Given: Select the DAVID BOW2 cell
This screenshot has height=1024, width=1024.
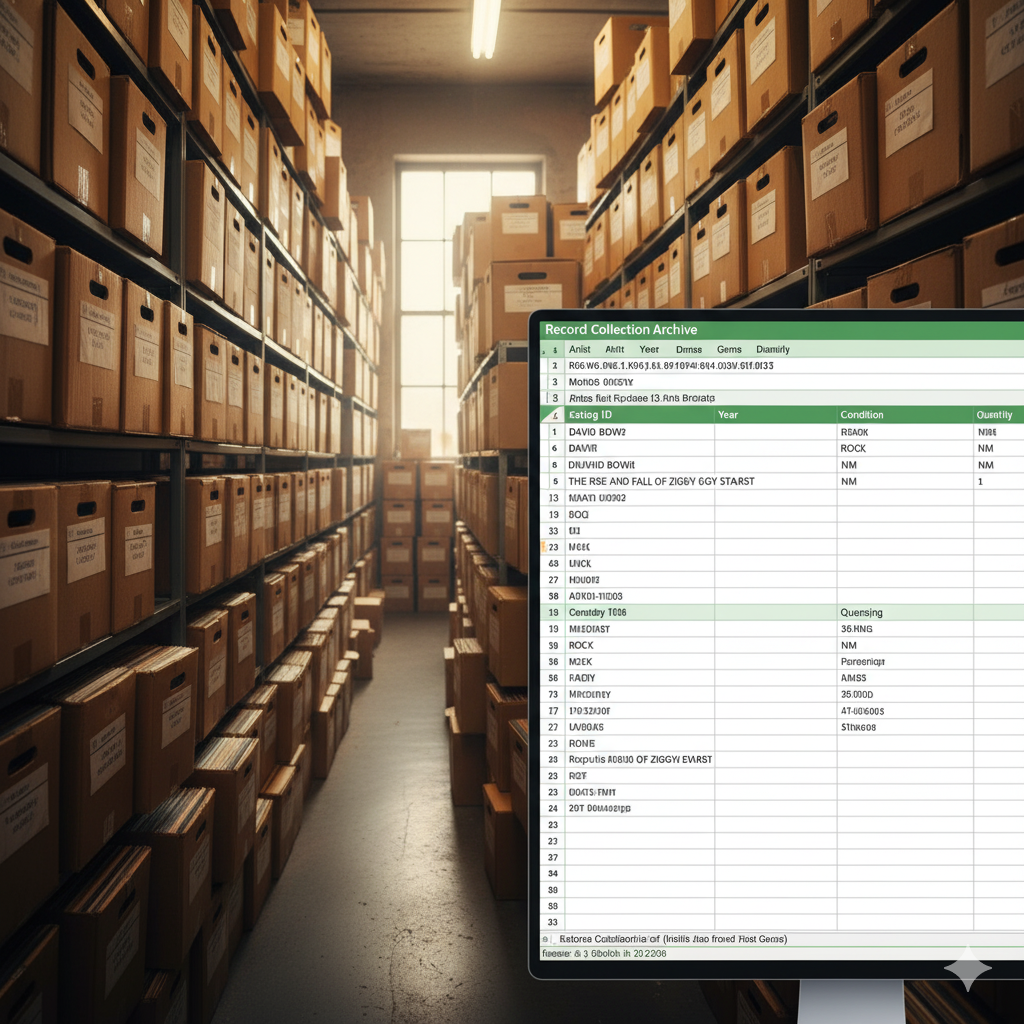Looking at the screenshot, I should pos(597,432).
